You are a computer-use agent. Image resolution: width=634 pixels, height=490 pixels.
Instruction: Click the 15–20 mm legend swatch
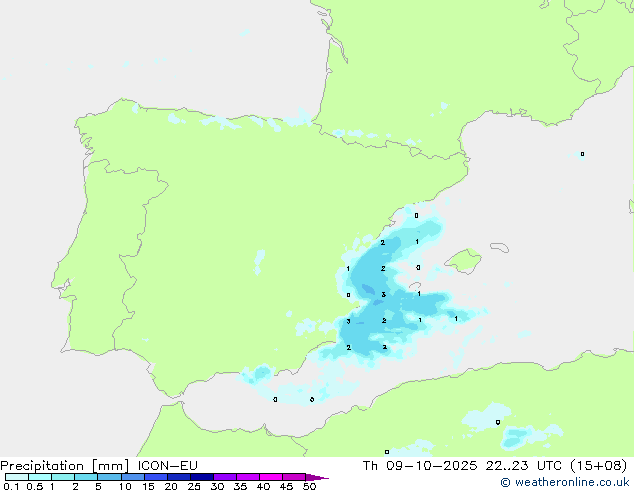point(156,477)
